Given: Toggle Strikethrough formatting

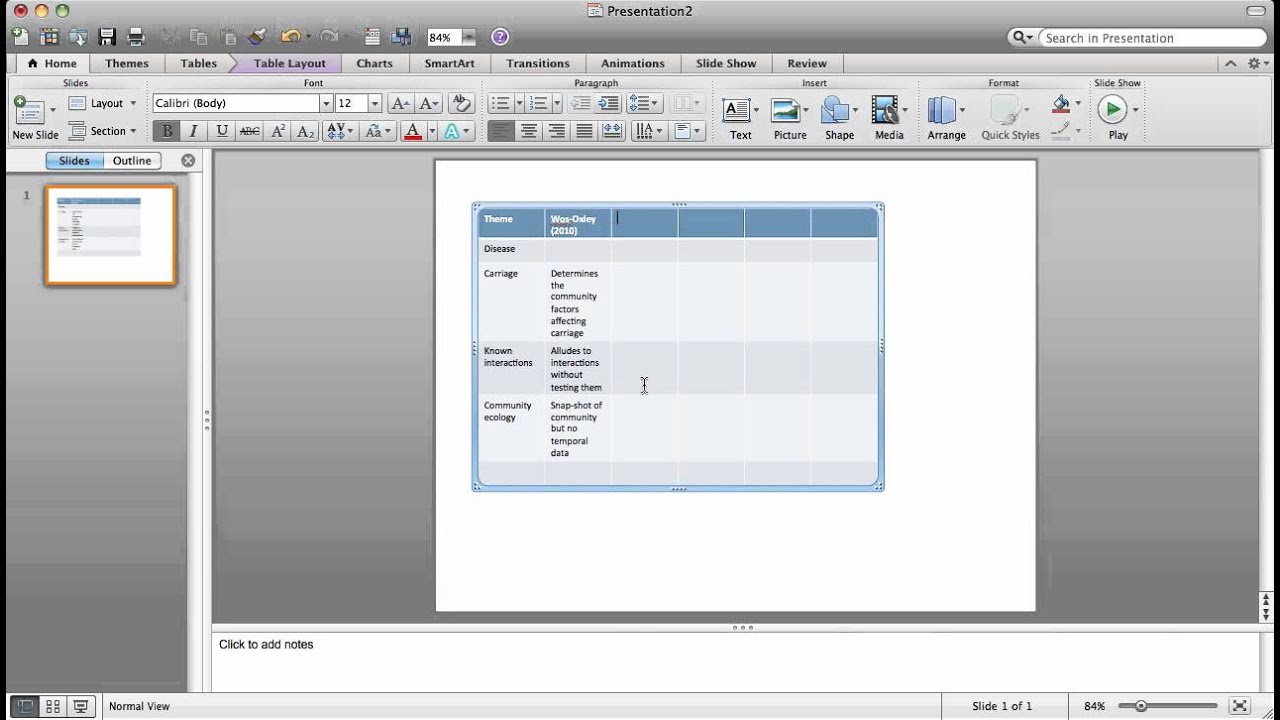Looking at the screenshot, I should click(x=249, y=131).
